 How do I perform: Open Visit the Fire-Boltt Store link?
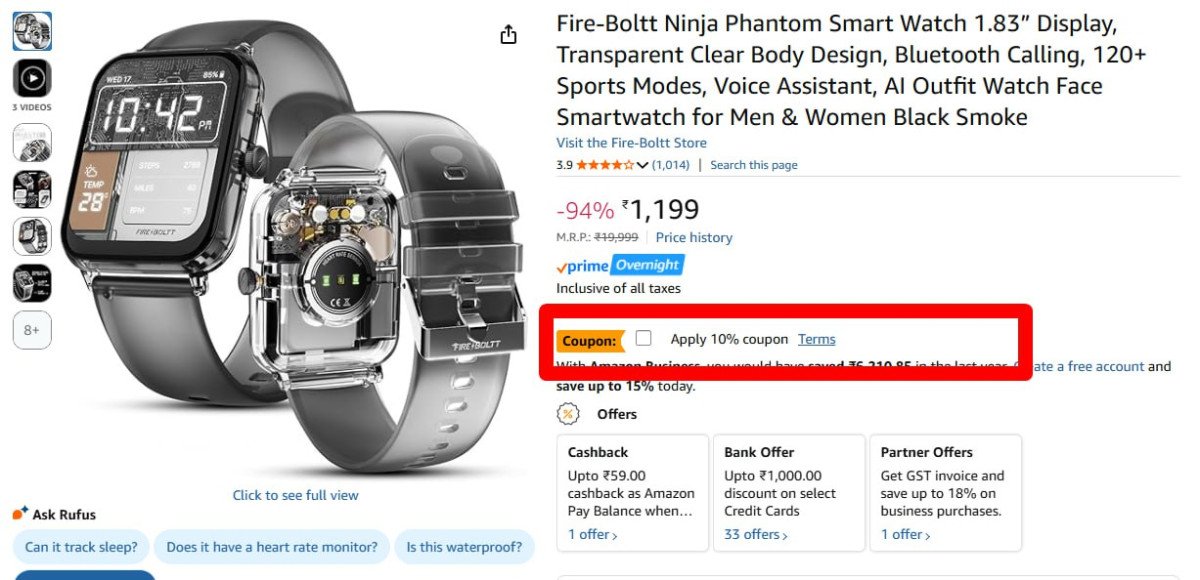(631, 143)
